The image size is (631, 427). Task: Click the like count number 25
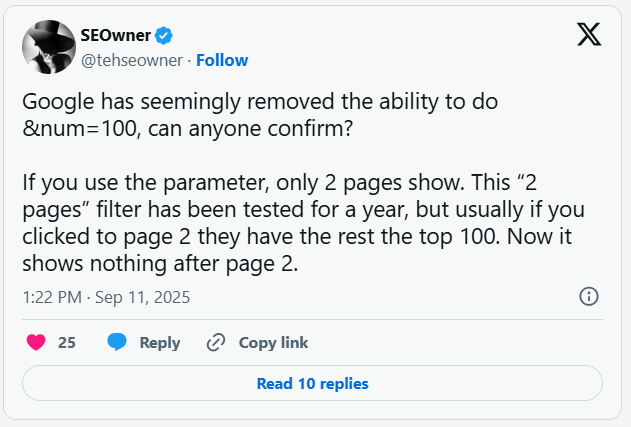(67, 342)
